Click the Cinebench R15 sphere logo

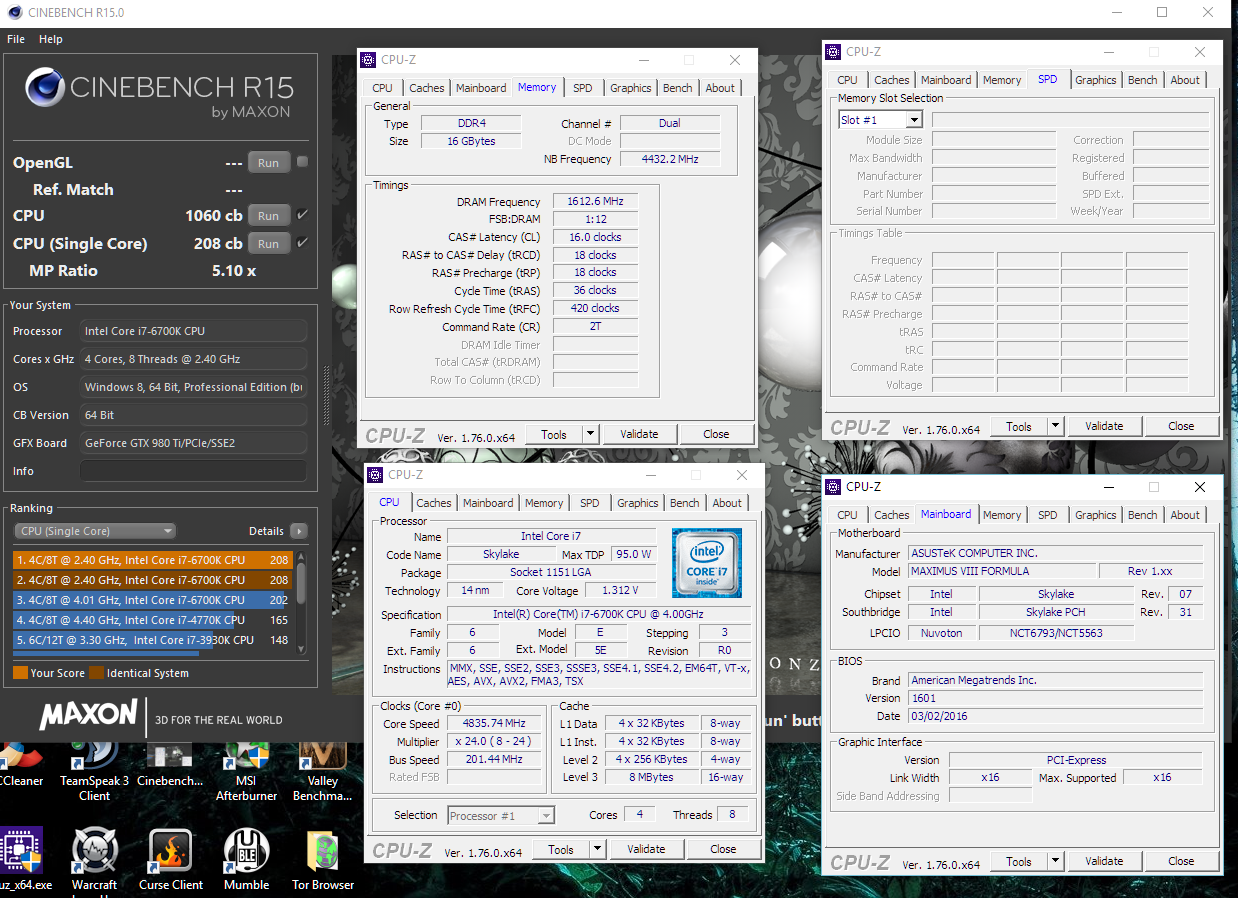(x=44, y=88)
